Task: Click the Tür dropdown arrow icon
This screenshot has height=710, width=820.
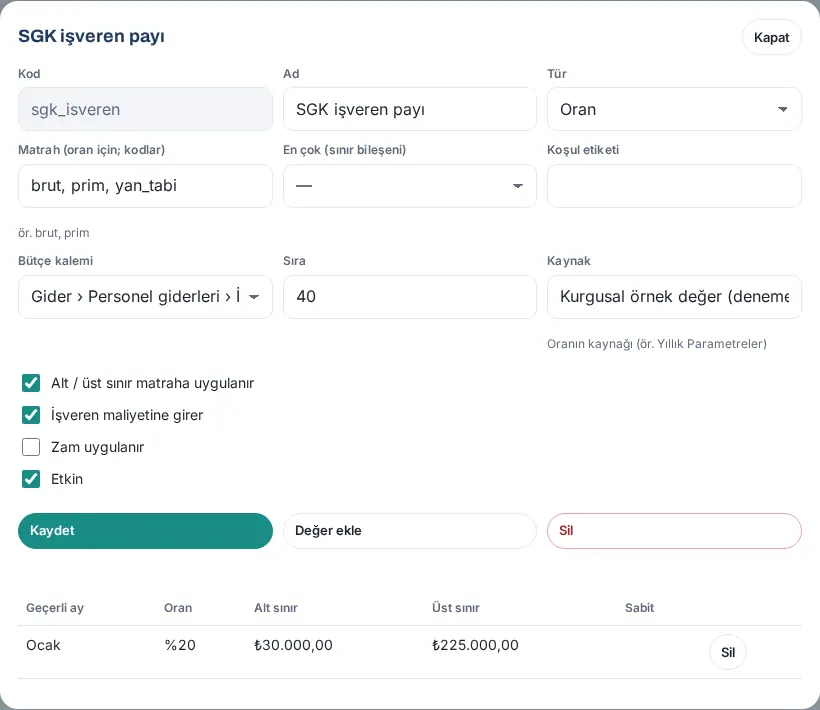Action: point(782,109)
